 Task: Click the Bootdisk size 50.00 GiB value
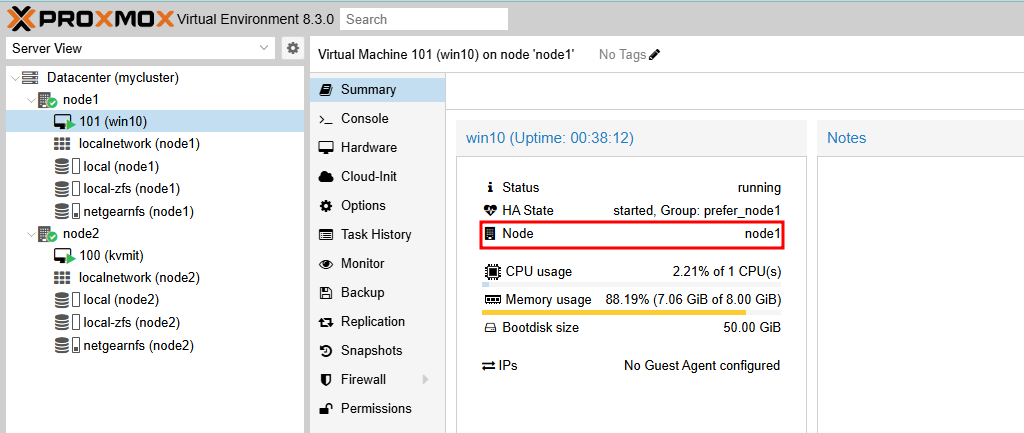click(752, 328)
